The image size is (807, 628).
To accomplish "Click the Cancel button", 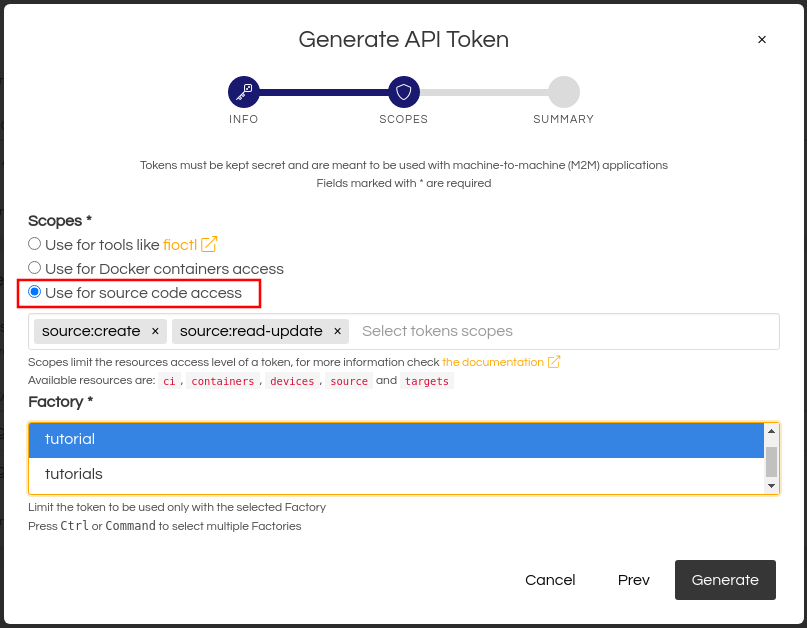I will (x=550, y=580).
